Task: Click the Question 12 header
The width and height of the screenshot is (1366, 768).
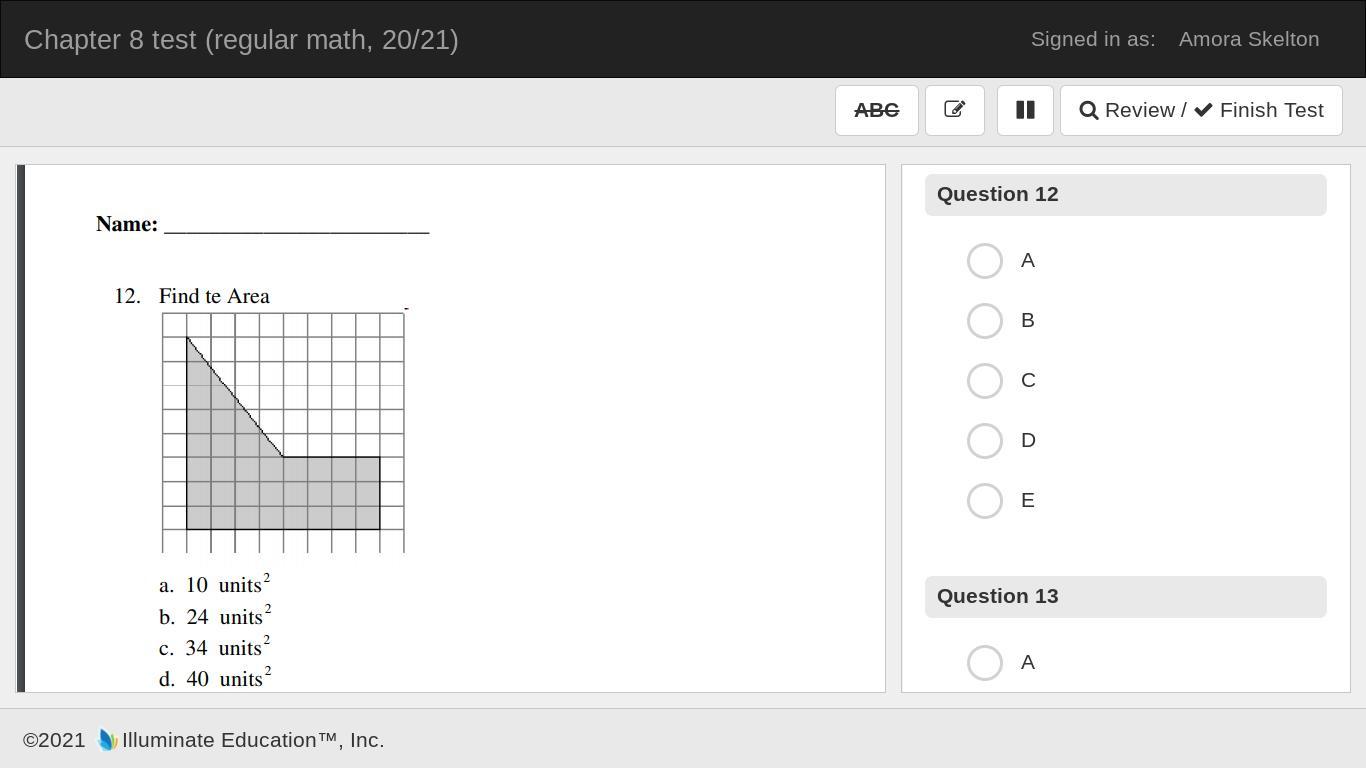Action: pos(1125,195)
